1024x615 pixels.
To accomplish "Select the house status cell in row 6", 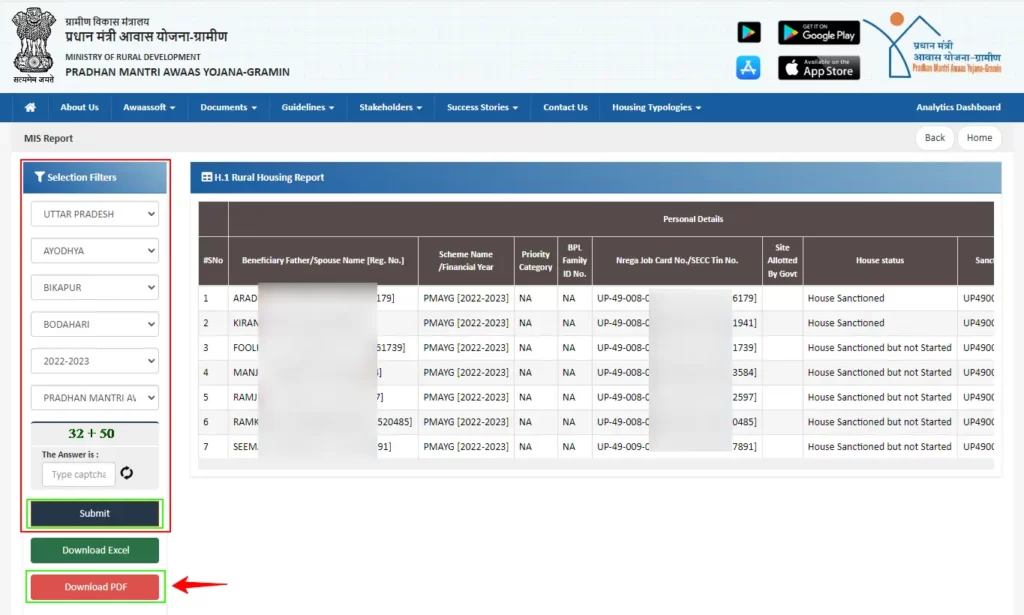I will pyautogui.click(x=879, y=422).
